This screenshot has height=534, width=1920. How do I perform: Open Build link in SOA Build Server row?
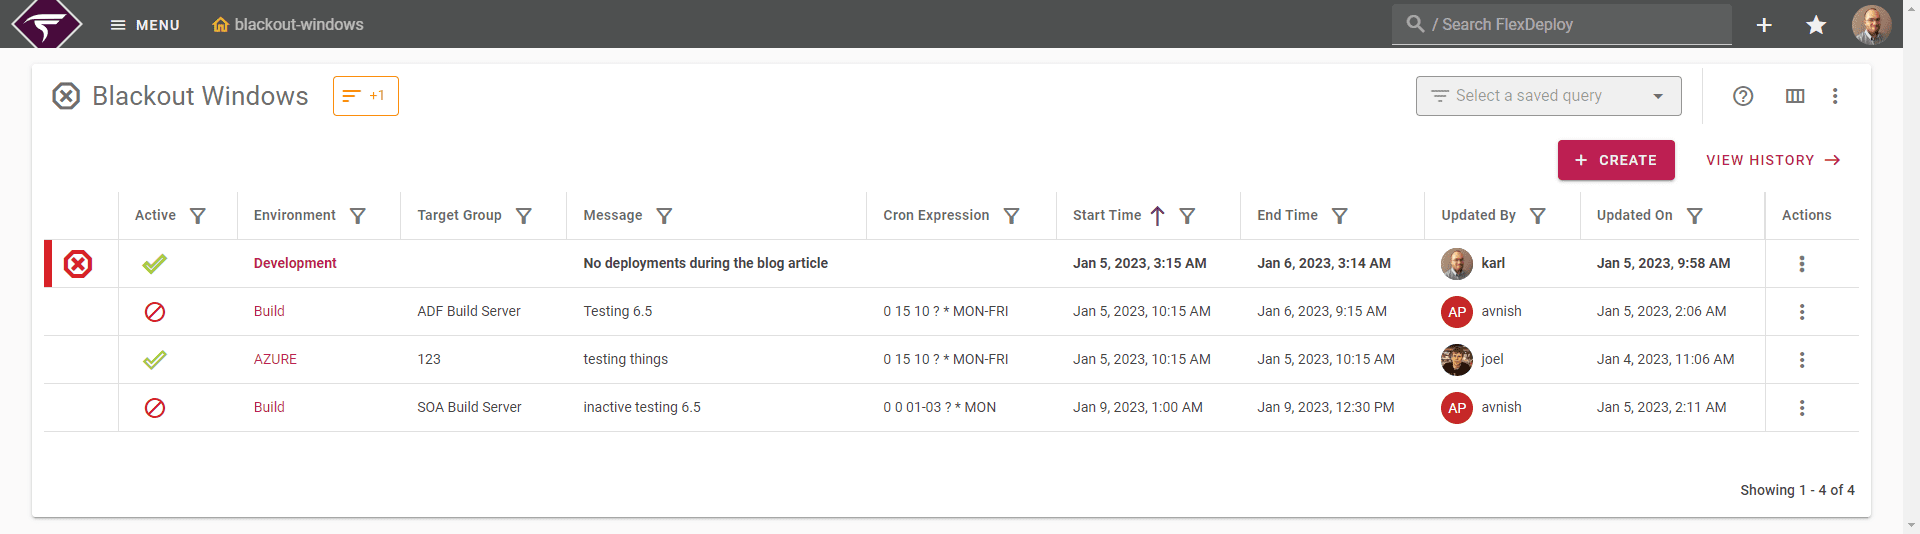pyautogui.click(x=269, y=407)
